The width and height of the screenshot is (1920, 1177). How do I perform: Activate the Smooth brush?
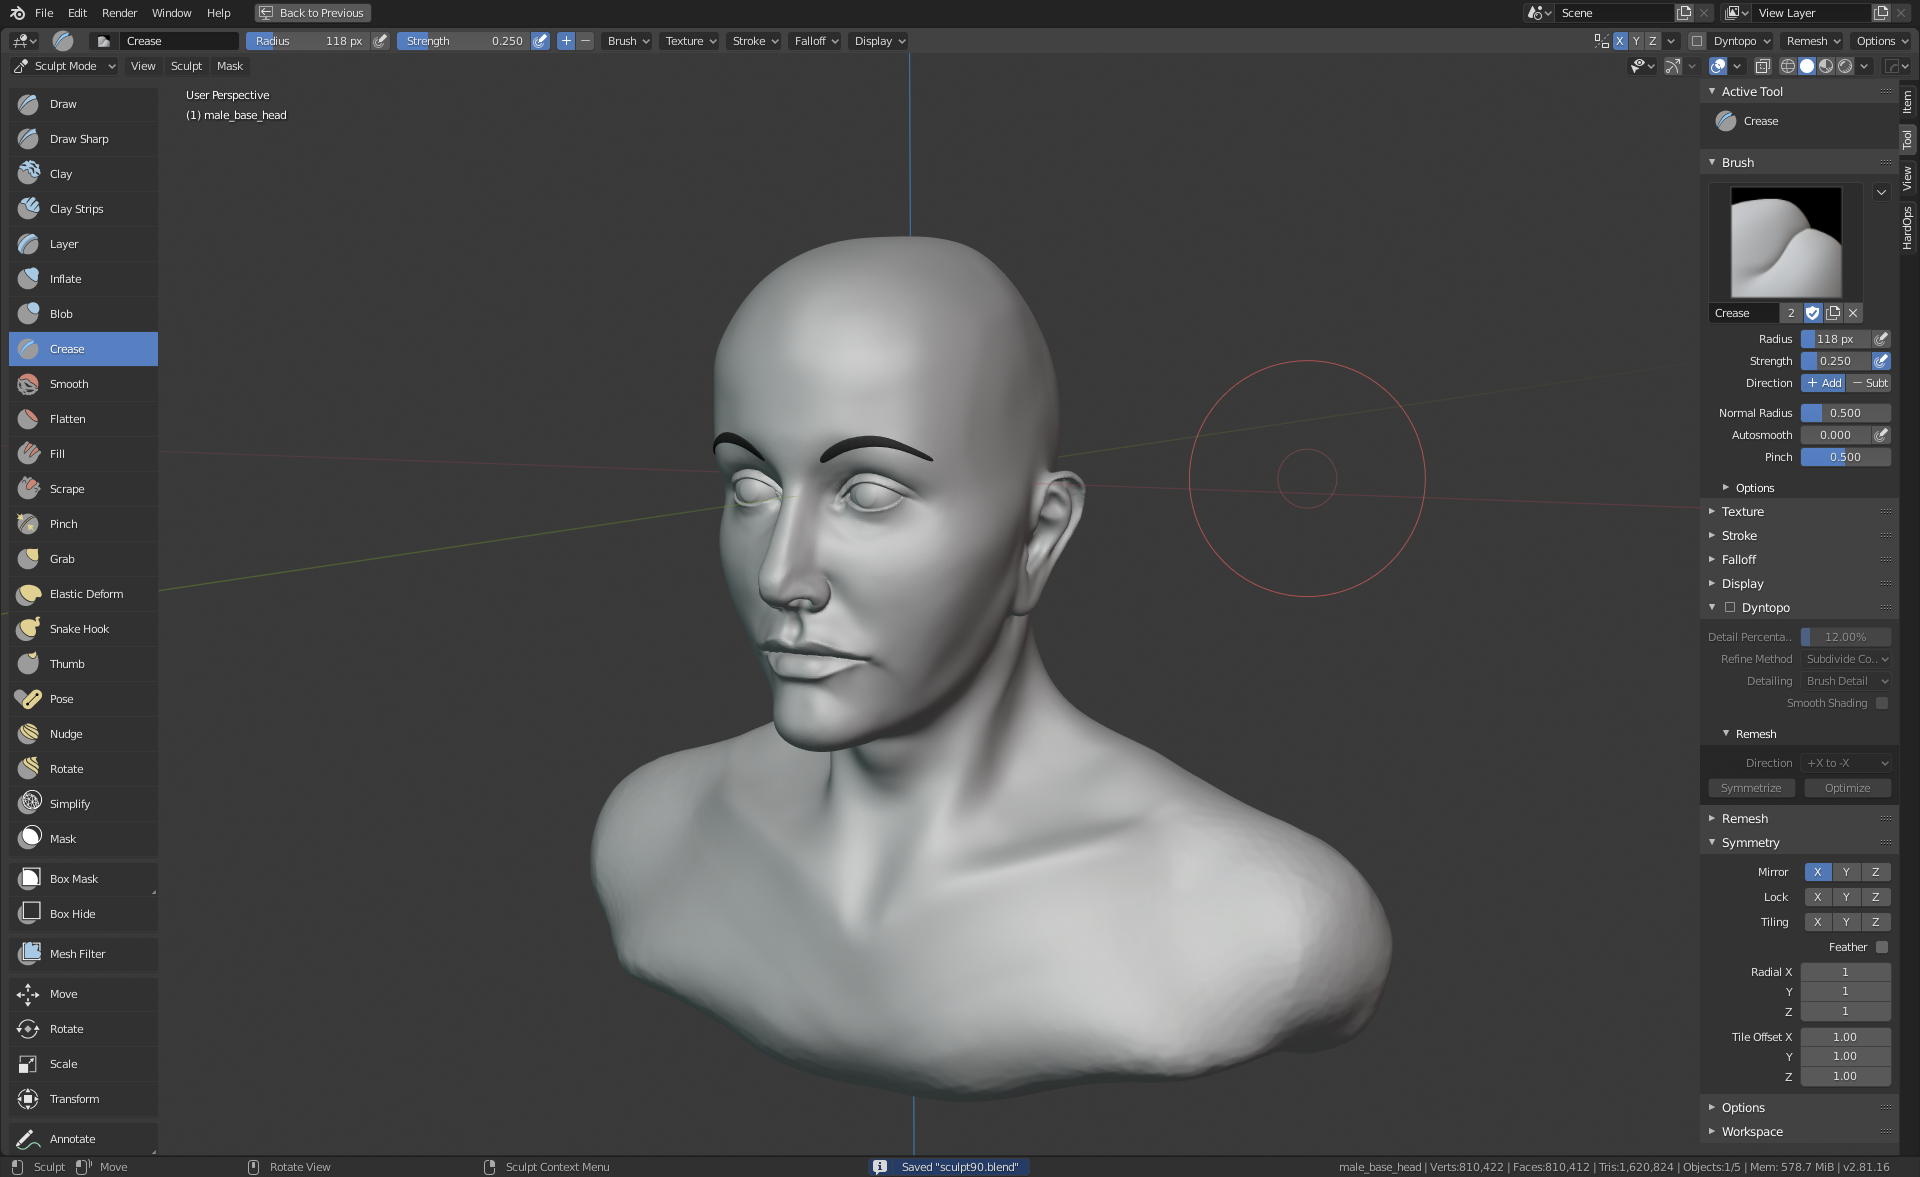(69, 384)
